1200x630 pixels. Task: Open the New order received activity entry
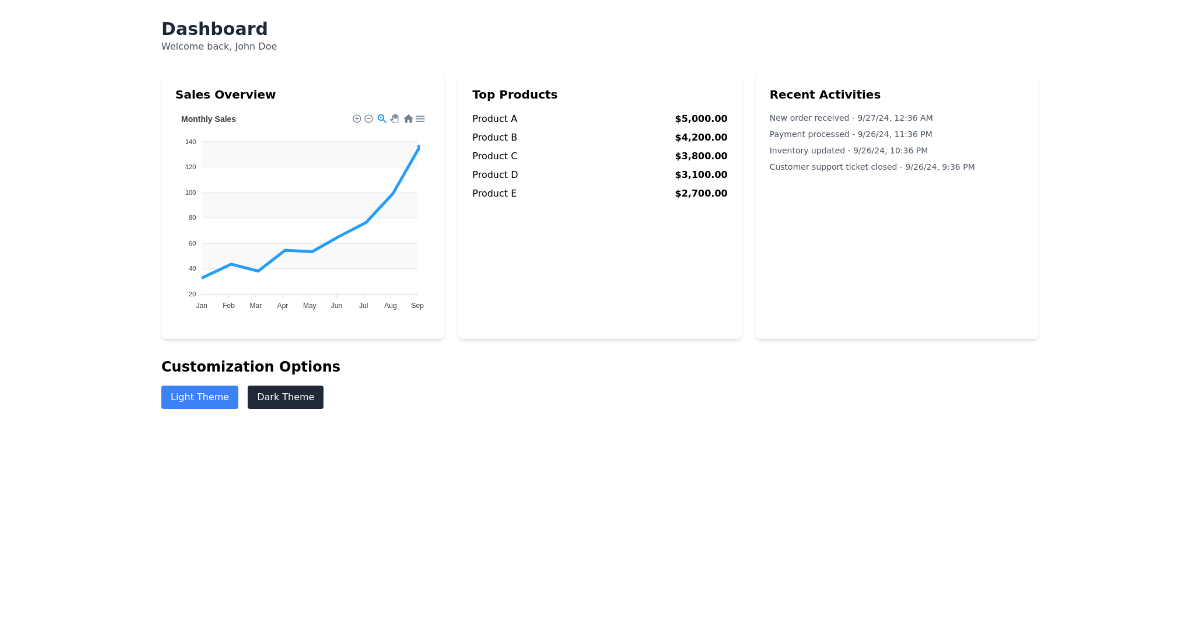(851, 117)
